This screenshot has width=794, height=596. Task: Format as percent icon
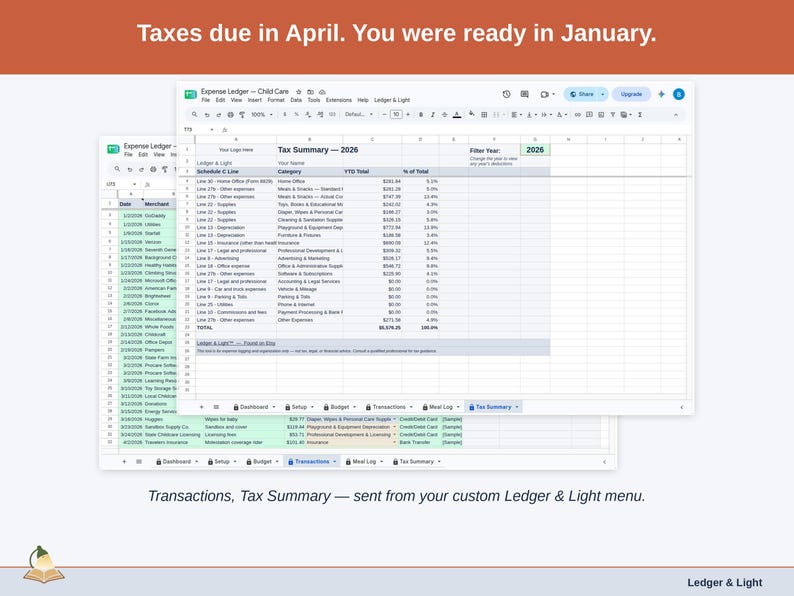click(297, 114)
